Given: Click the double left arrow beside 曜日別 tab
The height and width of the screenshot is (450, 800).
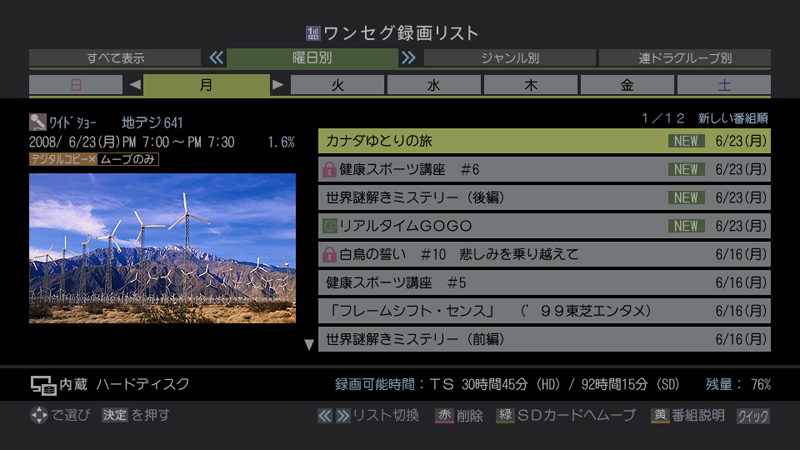Looking at the screenshot, I should (x=216, y=58).
